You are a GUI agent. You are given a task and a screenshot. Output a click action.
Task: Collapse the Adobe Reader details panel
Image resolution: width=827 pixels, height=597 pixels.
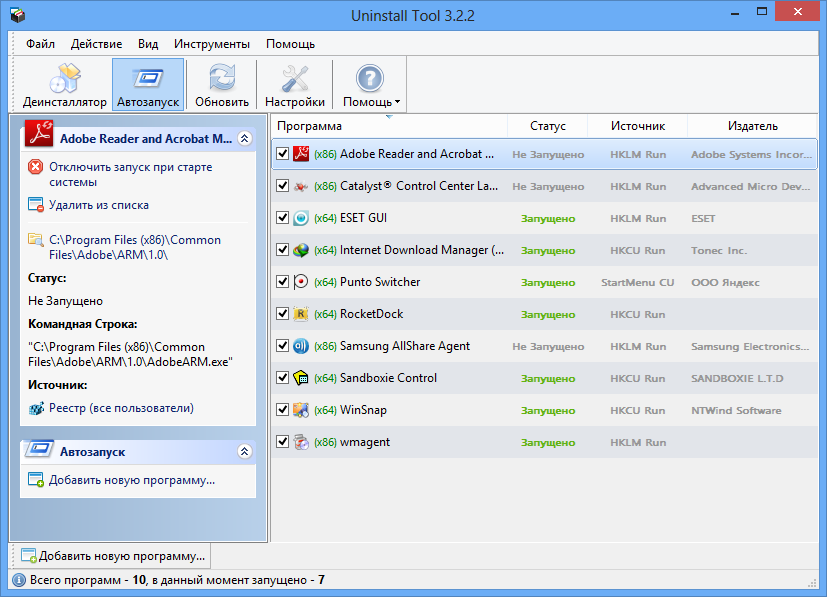tap(244, 138)
